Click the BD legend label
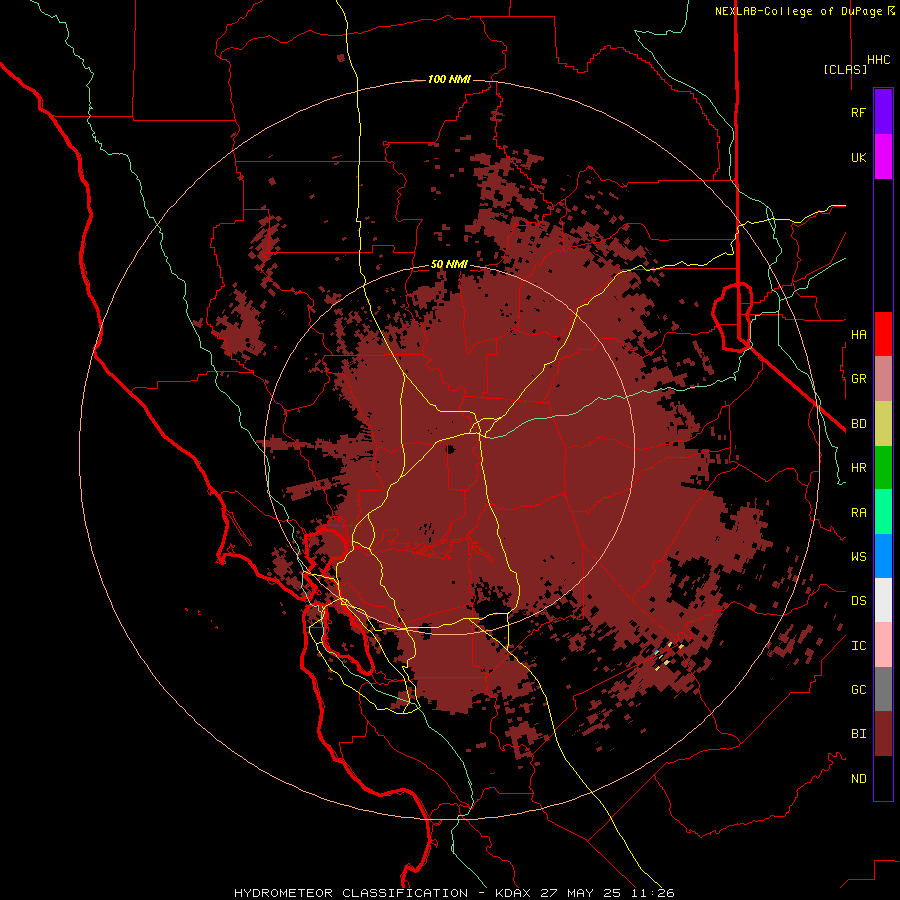The height and width of the screenshot is (900, 900). 858,424
